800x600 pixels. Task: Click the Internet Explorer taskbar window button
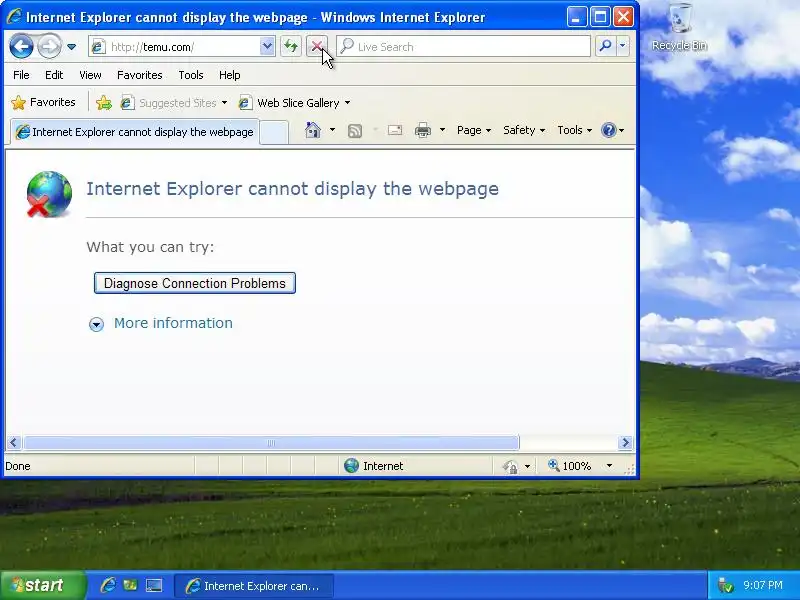pyautogui.click(x=254, y=586)
